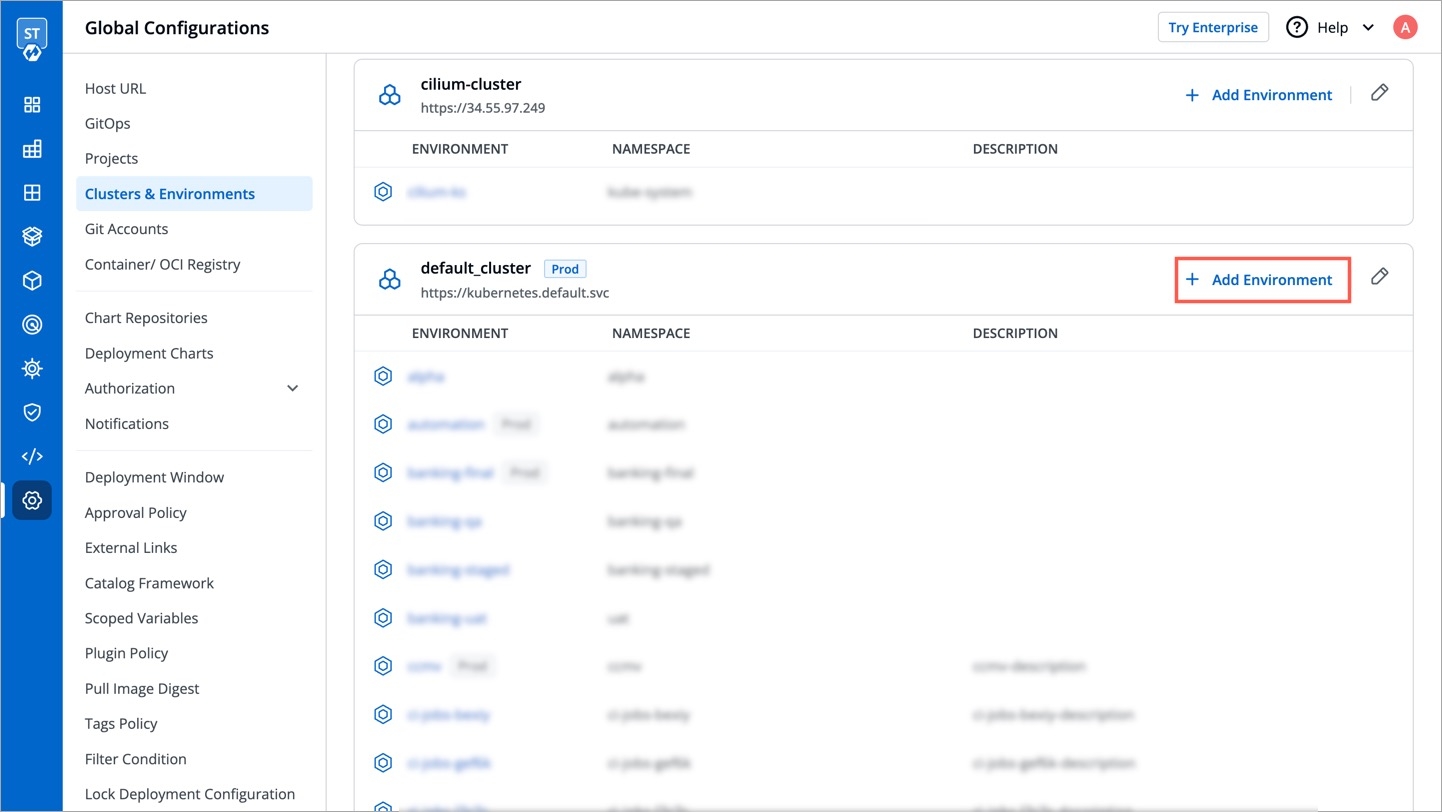
Task: Add Environment to default_cluster
Action: coord(1258,279)
